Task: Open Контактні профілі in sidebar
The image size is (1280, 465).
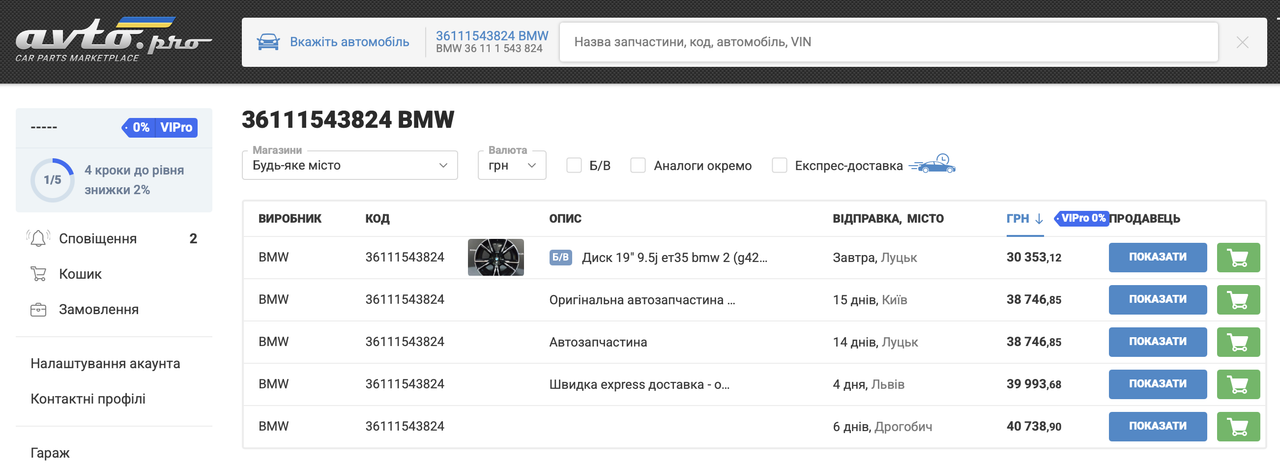Action: [x=88, y=399]
